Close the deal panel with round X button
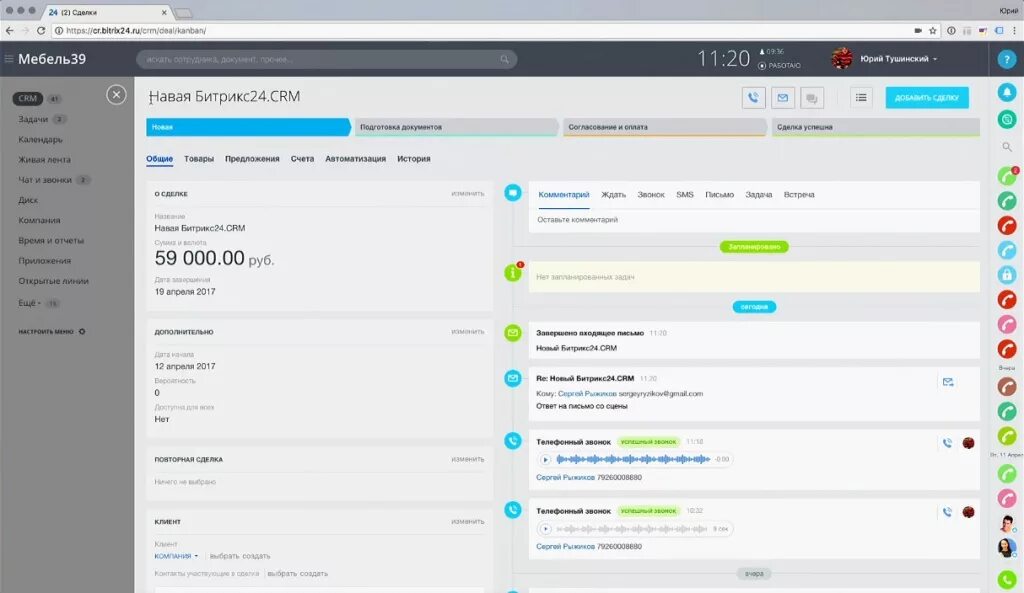 point(116,95)
